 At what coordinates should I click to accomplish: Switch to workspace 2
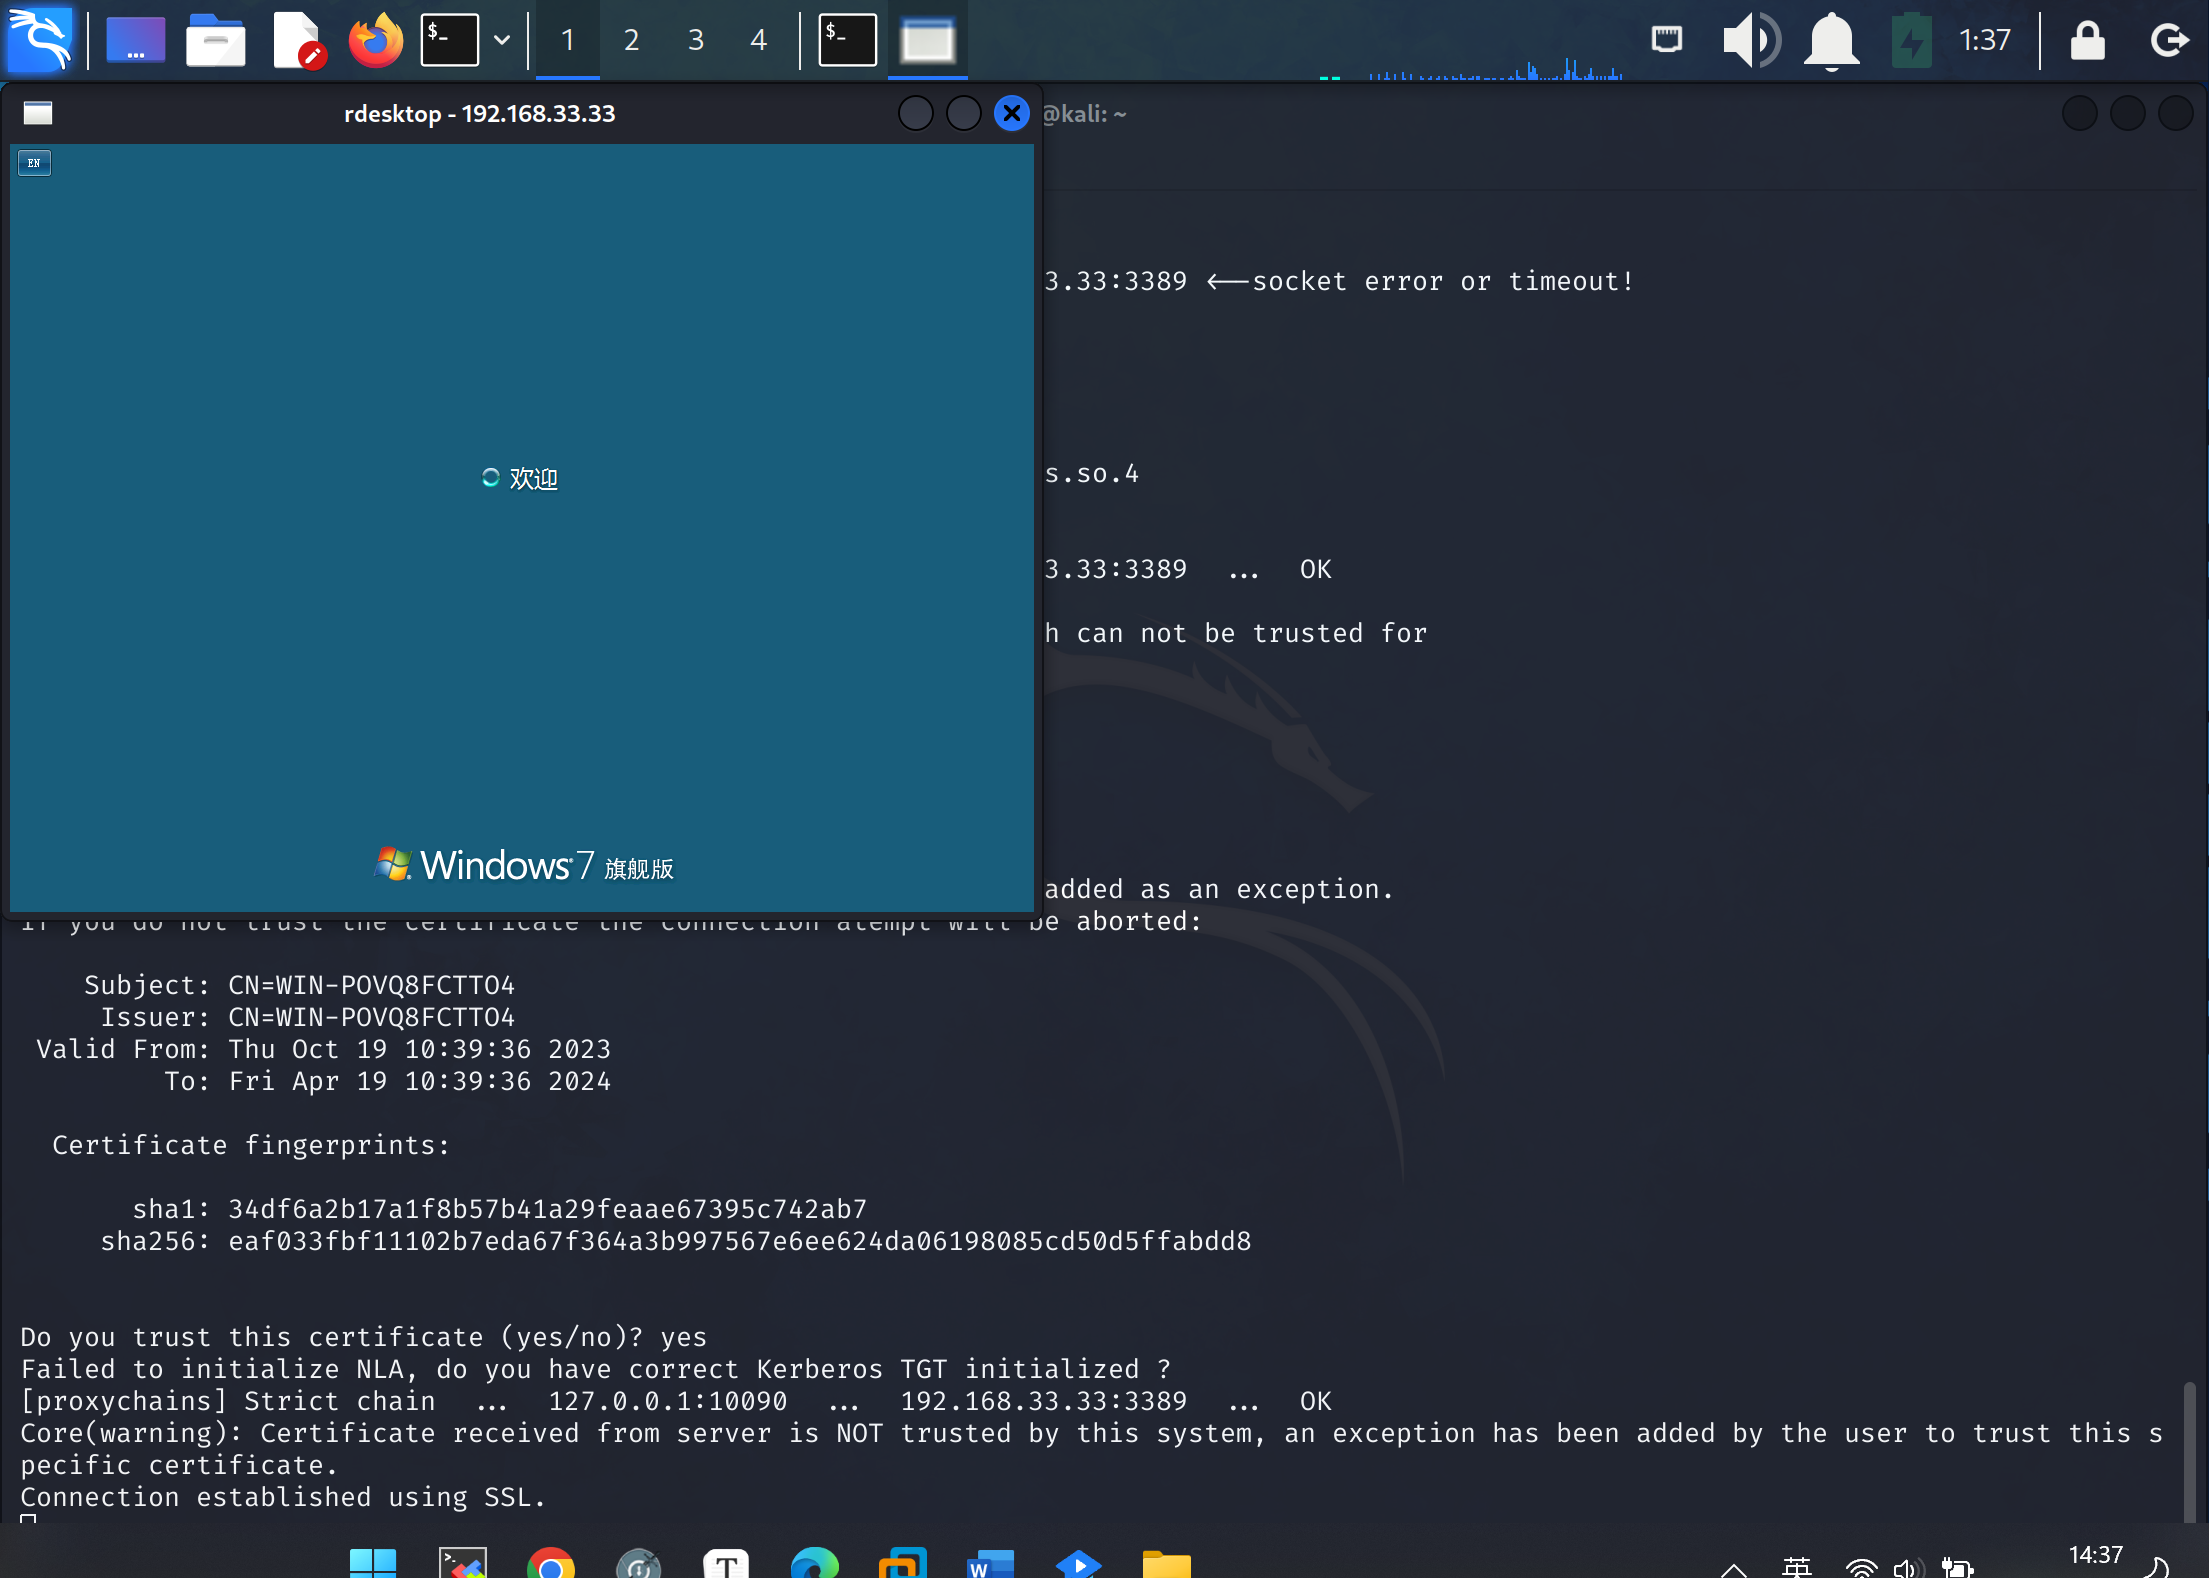click(x=631, y=40)
